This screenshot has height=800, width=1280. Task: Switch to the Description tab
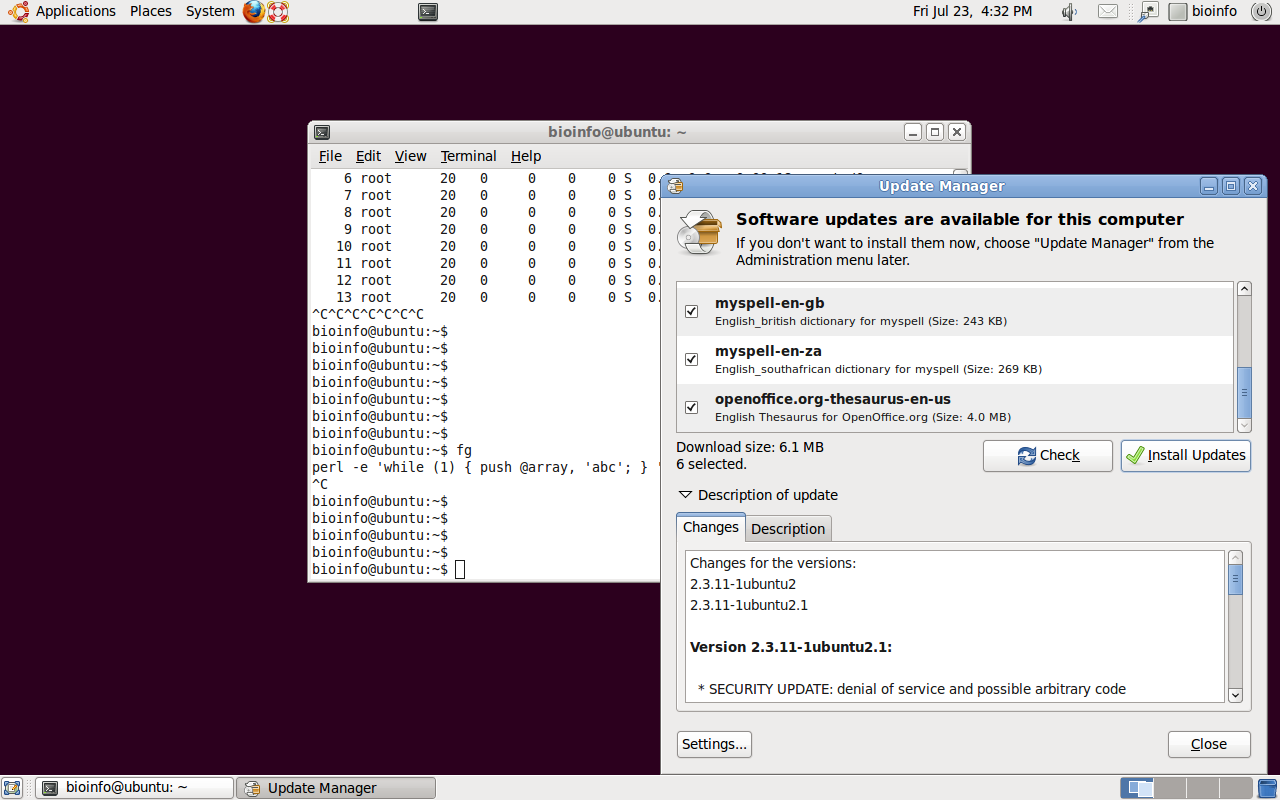[x=788, y=529]
